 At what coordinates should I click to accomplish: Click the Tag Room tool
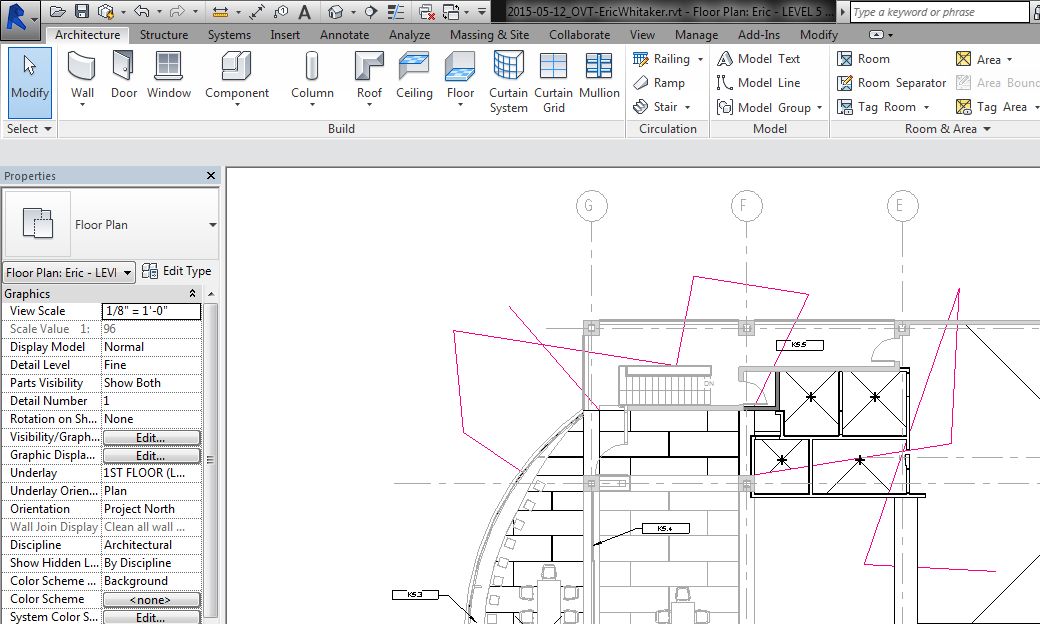(x=876, y=107)
